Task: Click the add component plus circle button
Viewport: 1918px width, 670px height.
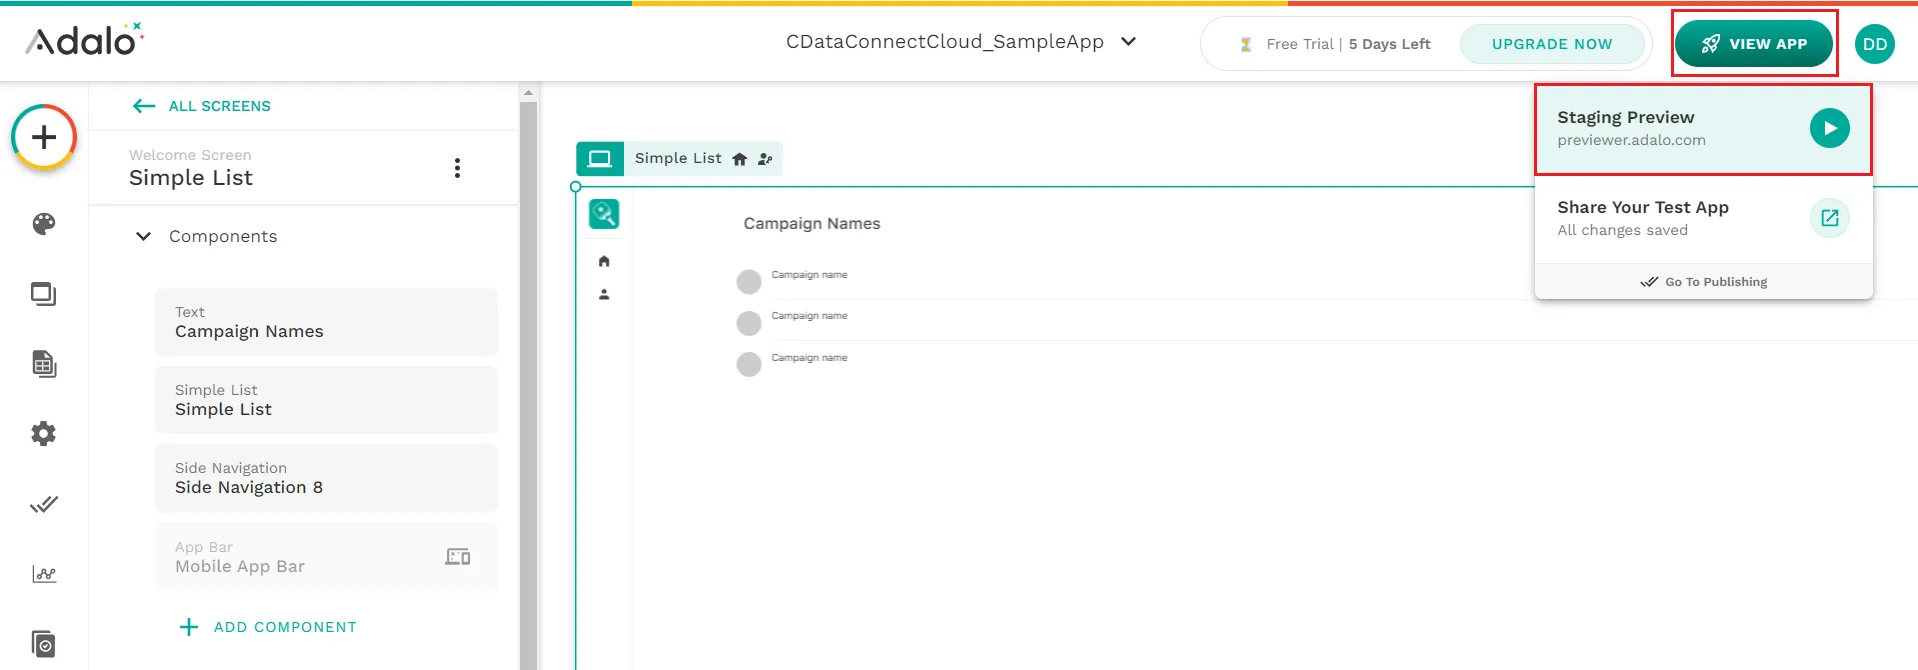Action: pos(44,137)
